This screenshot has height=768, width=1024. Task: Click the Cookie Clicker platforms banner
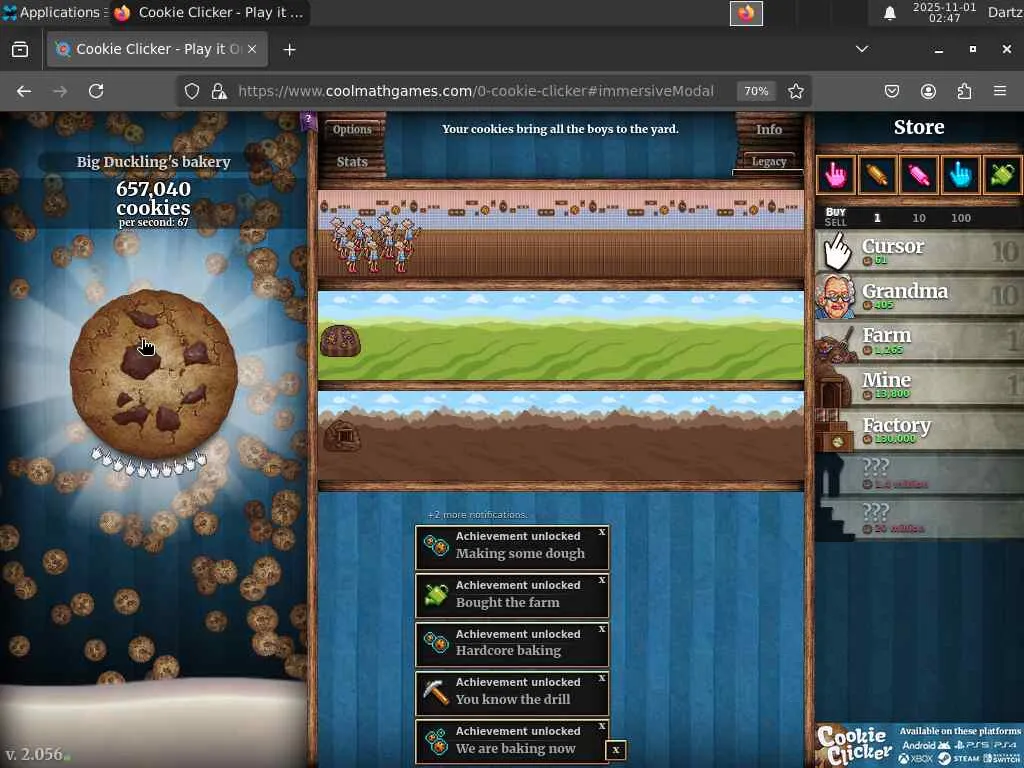(920, 744)
